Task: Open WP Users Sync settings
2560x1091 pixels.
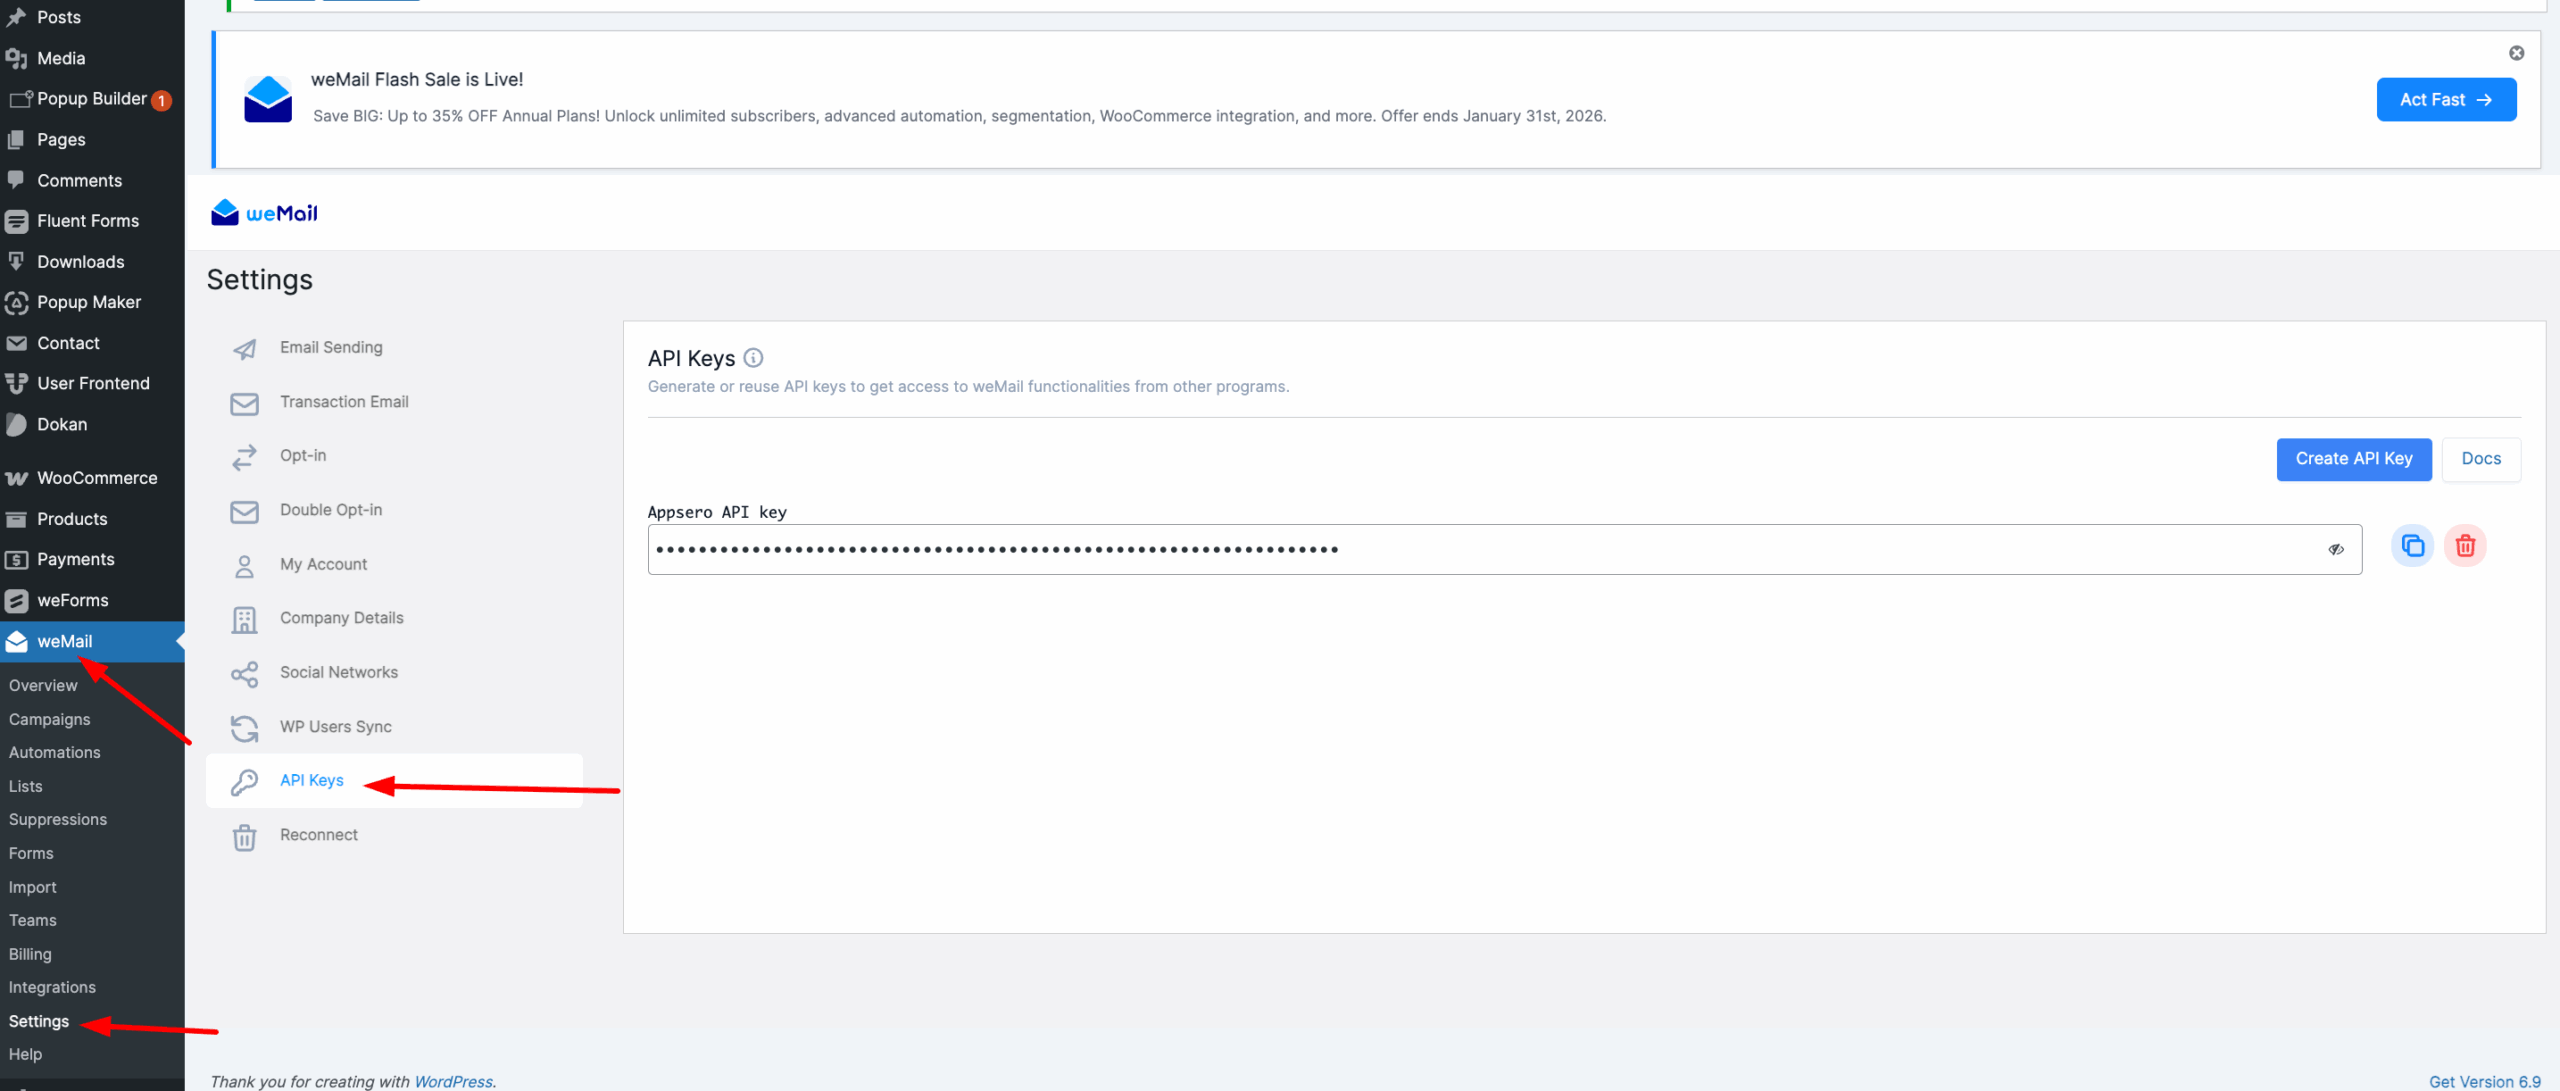Action: click(335, 727)
